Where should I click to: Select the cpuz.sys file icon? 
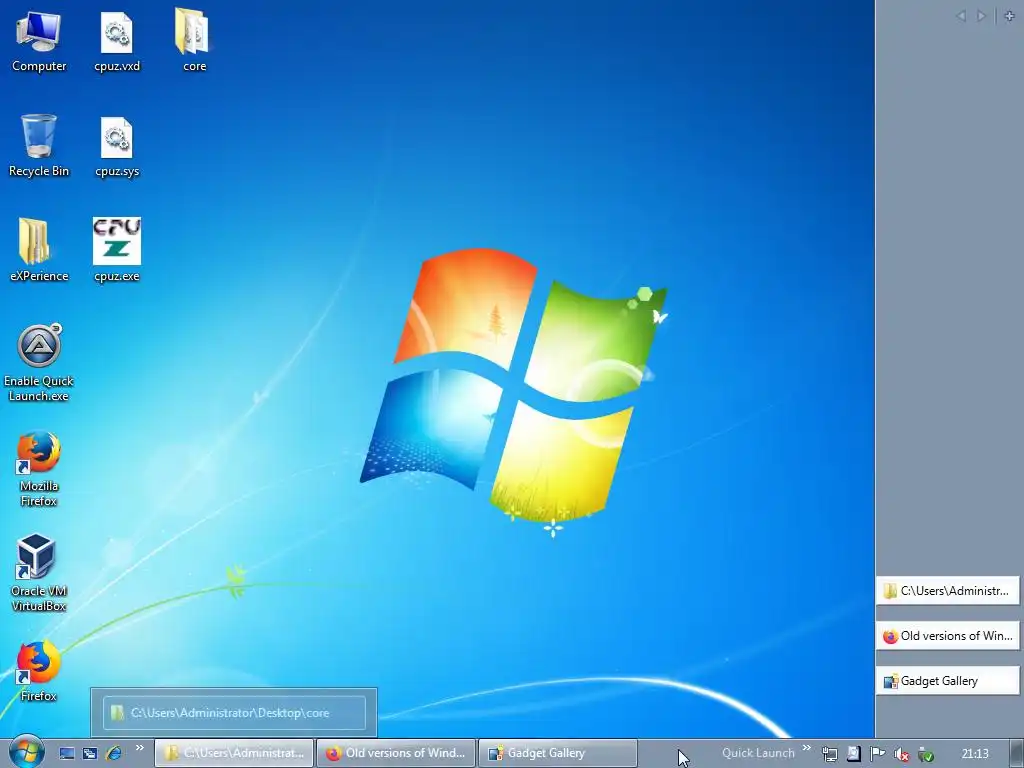(117, 146)
